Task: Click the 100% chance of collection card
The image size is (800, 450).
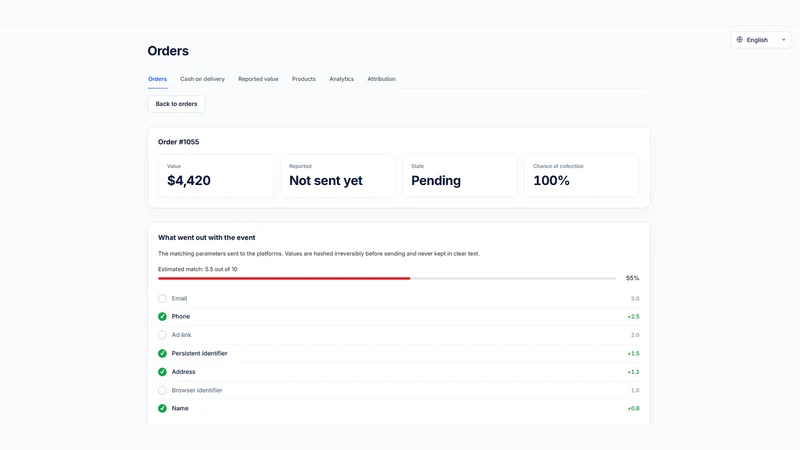Action: click(x=582, y=176)
